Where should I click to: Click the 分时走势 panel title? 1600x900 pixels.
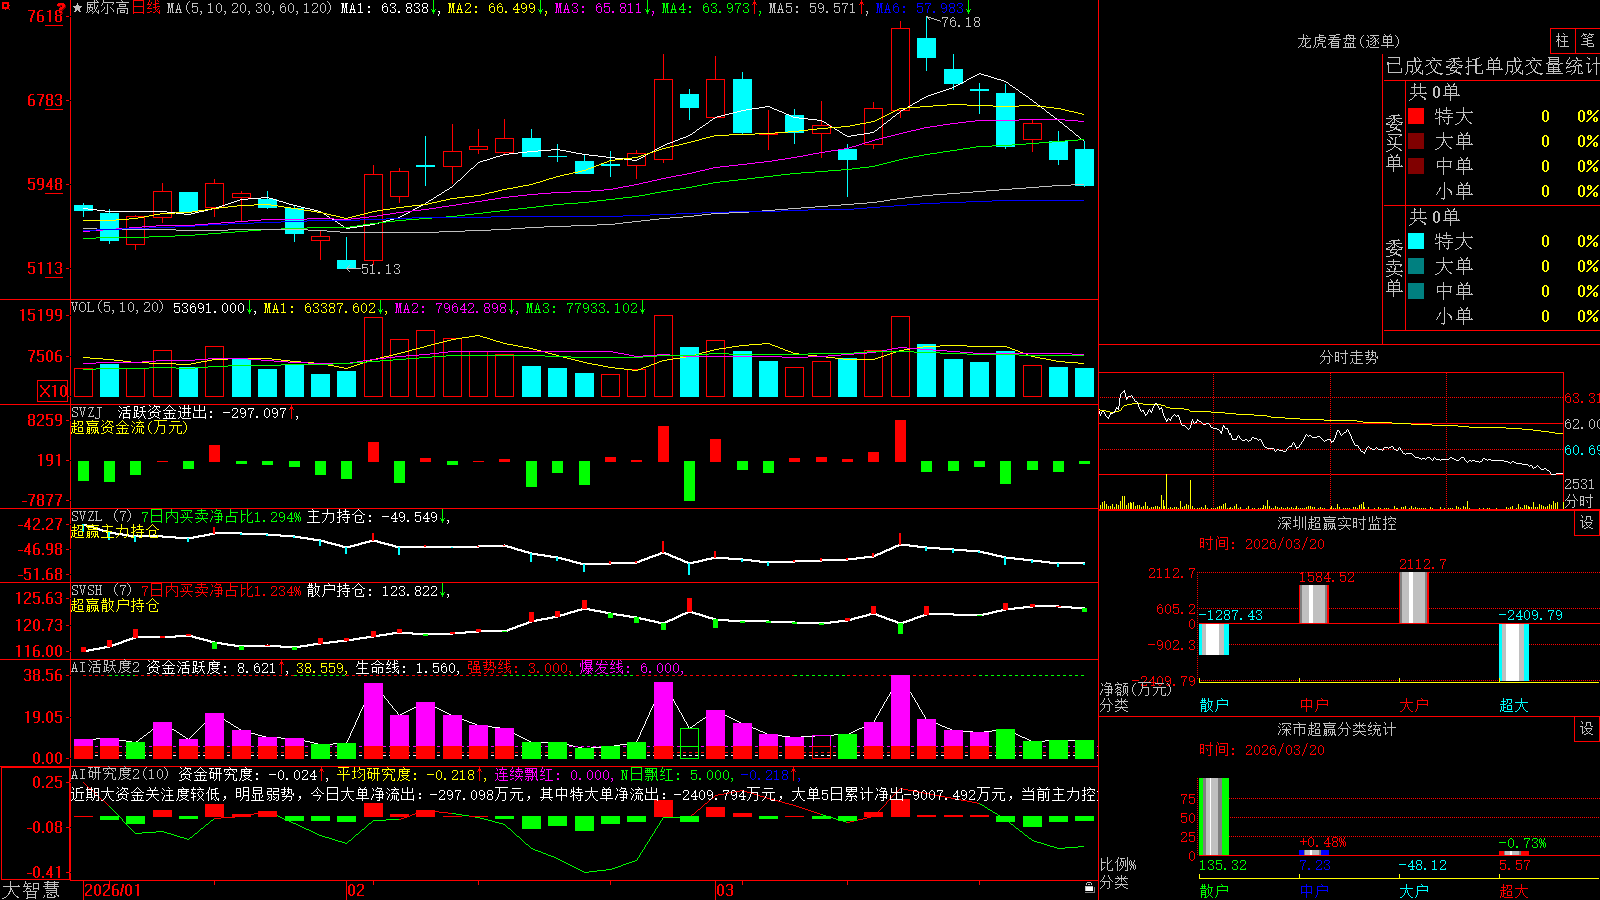pos(1348,357)
